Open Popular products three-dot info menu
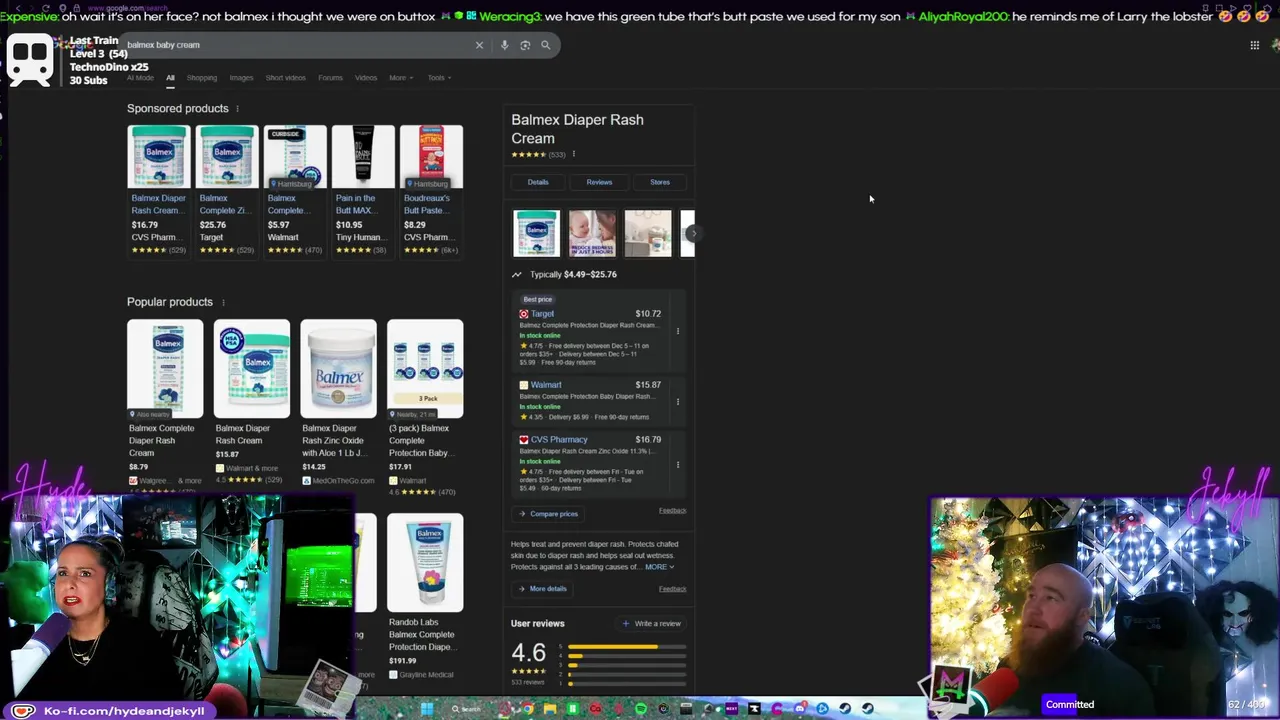Image resolution: width=1280 pixels, height=720 pixels. tap(222, 302)
